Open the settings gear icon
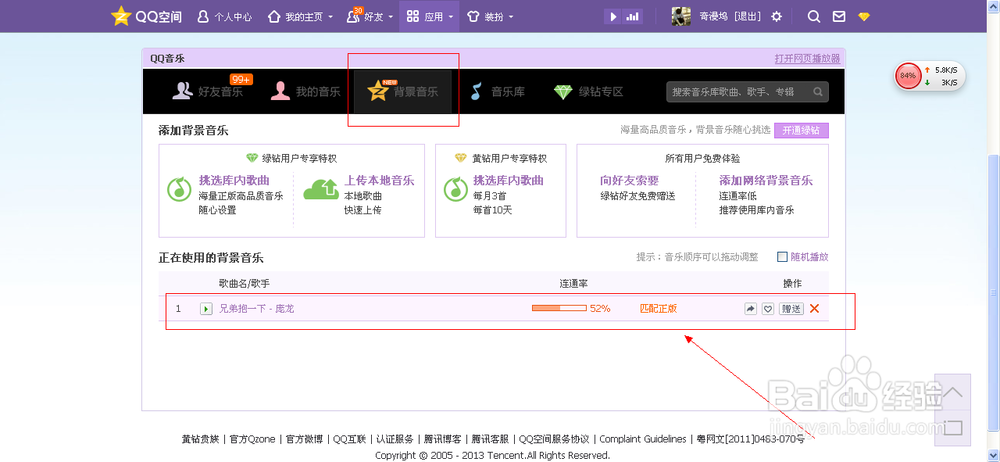 tap(776, 17)
